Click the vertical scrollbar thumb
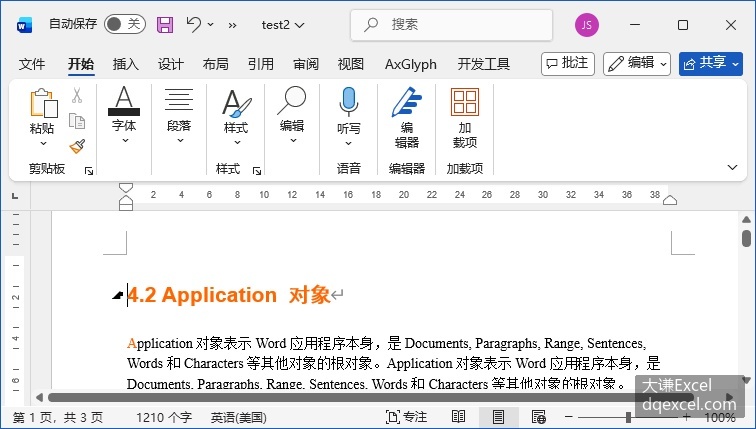Image resolution: width=756 pixels, height=429 pixels. 746,238
